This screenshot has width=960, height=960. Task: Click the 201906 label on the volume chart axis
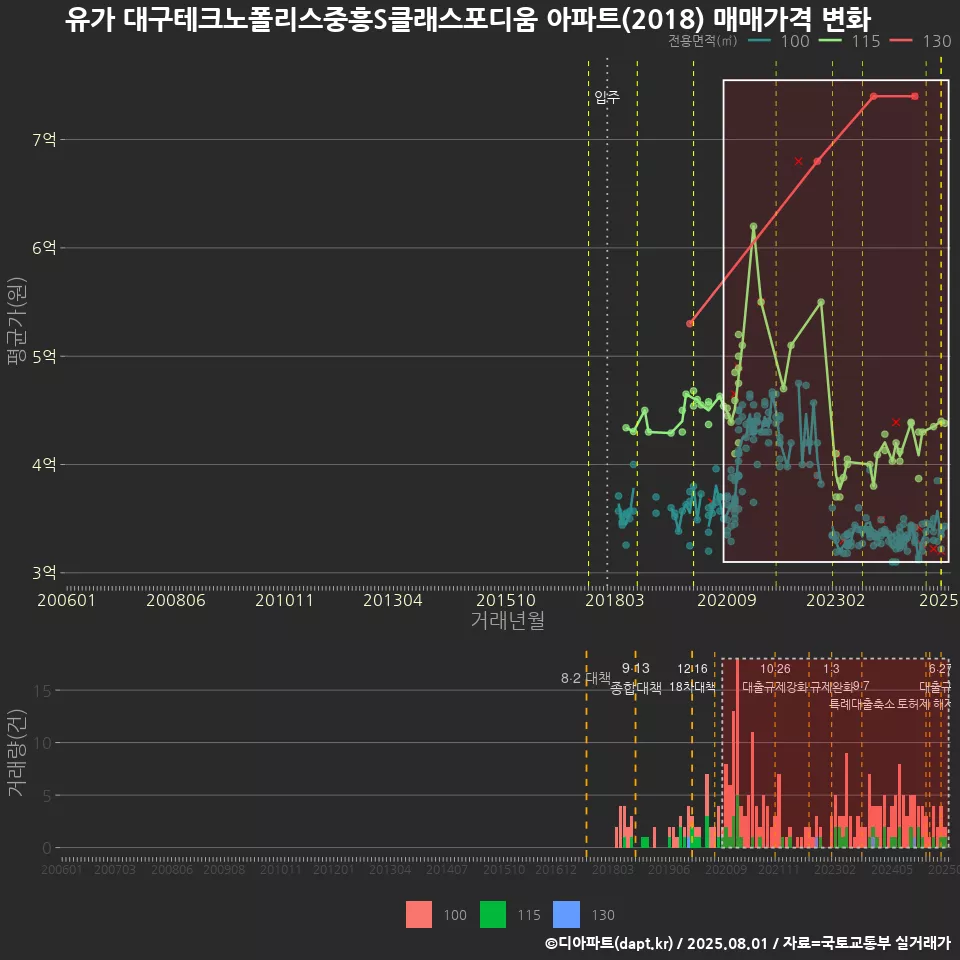pos(669,870)
